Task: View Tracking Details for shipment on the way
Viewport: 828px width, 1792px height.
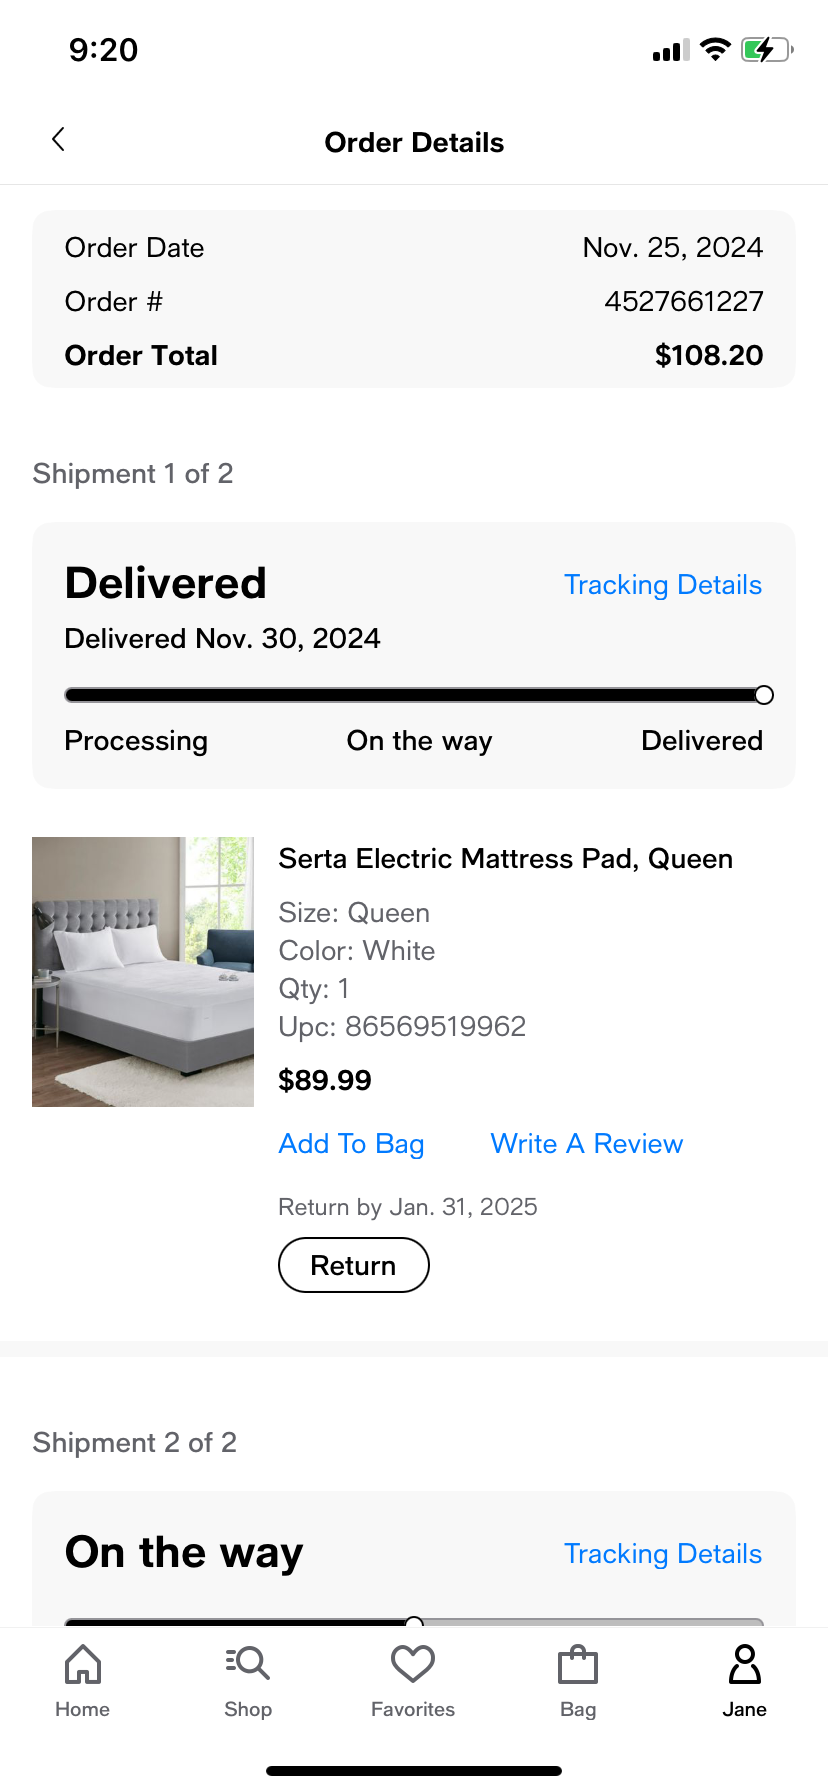Action: coord(663,1554)
